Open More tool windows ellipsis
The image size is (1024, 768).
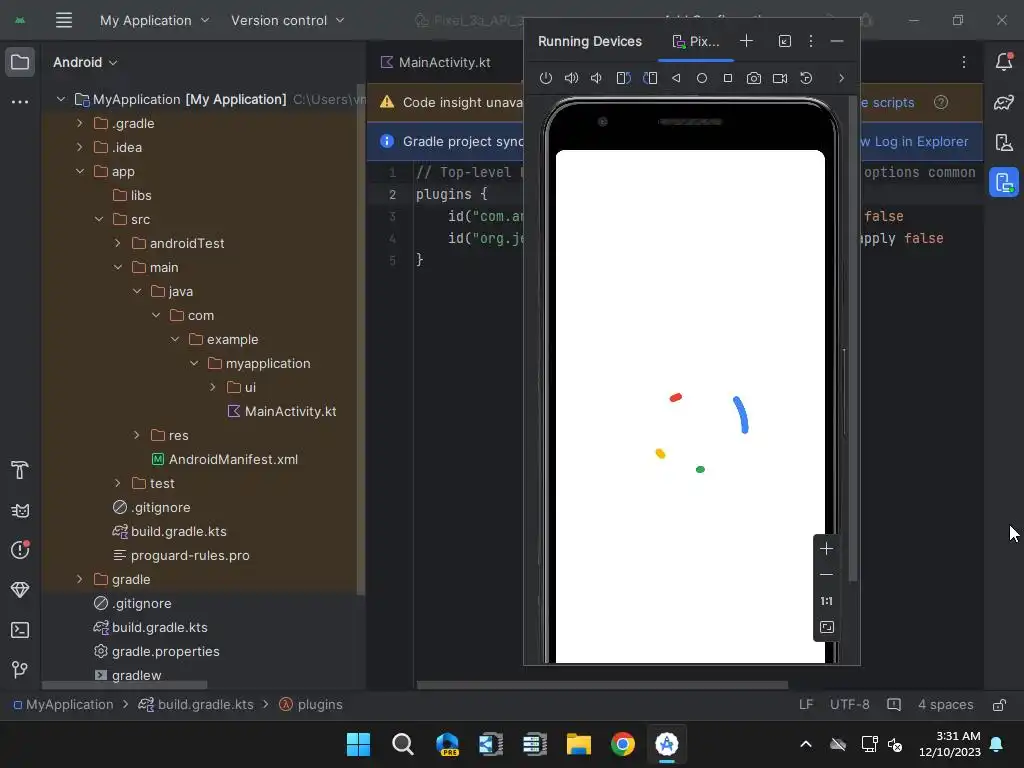[20, 102]
